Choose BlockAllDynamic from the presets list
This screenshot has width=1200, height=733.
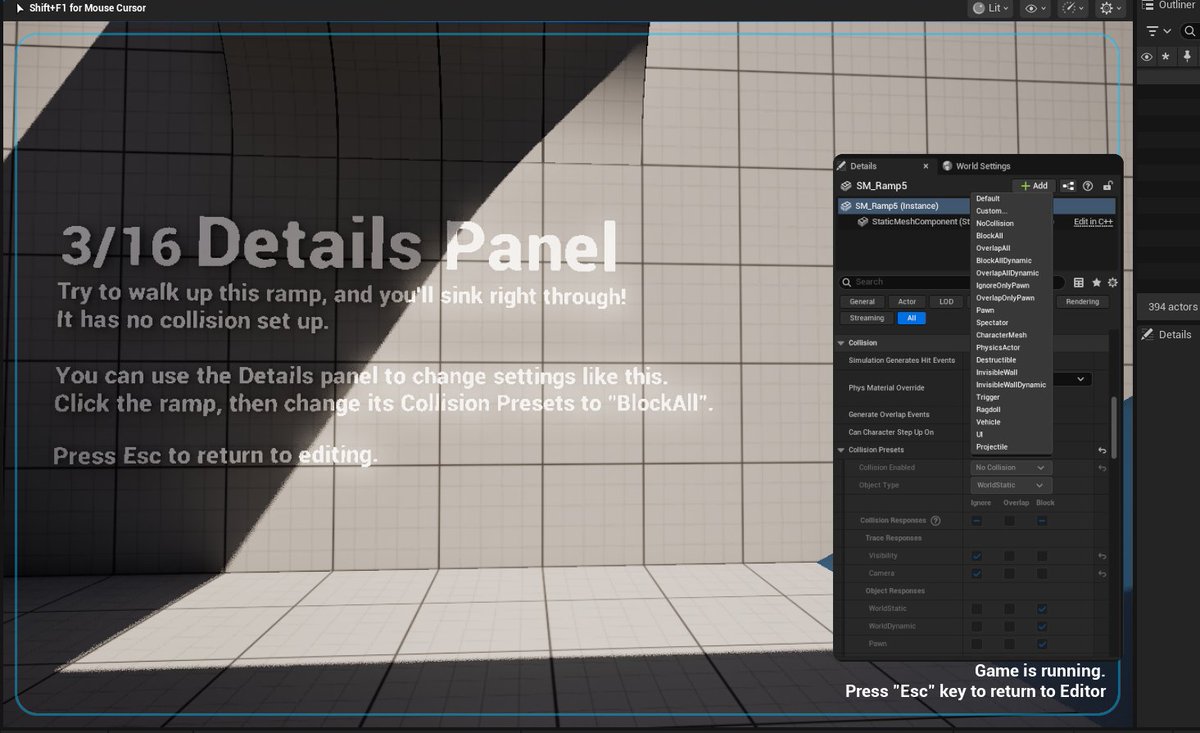pos(1005,260)
